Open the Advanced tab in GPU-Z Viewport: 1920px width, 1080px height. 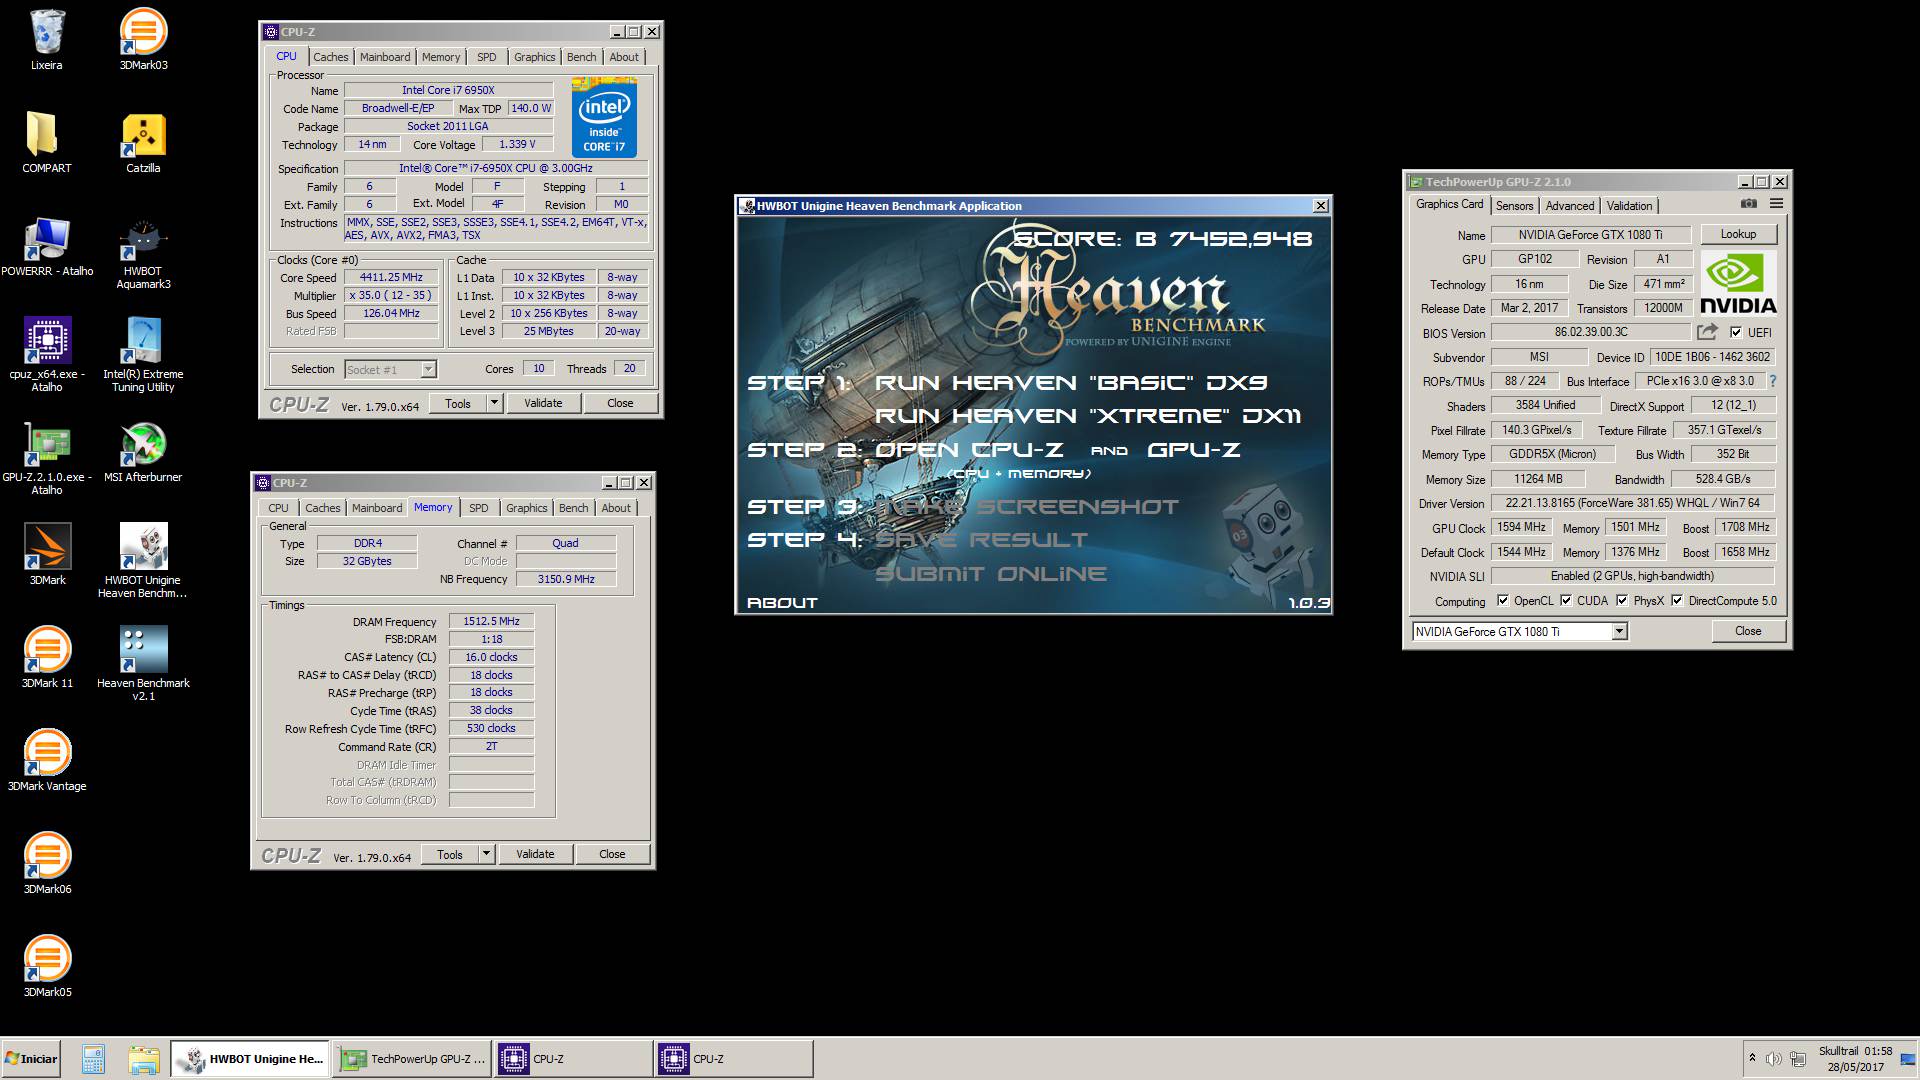click(1569, 206)
